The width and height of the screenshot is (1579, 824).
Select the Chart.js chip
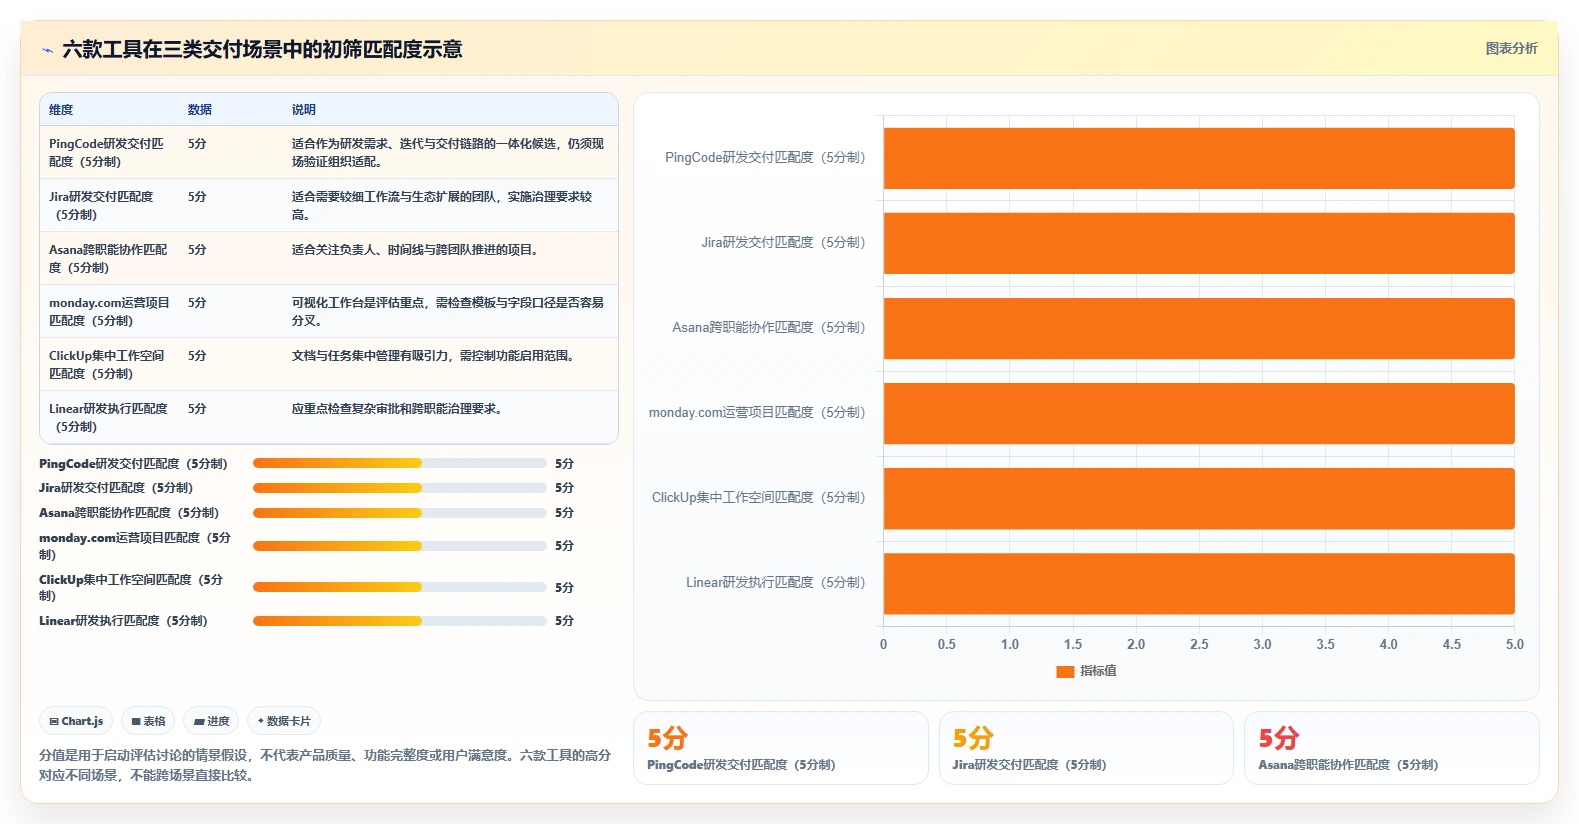76,721
